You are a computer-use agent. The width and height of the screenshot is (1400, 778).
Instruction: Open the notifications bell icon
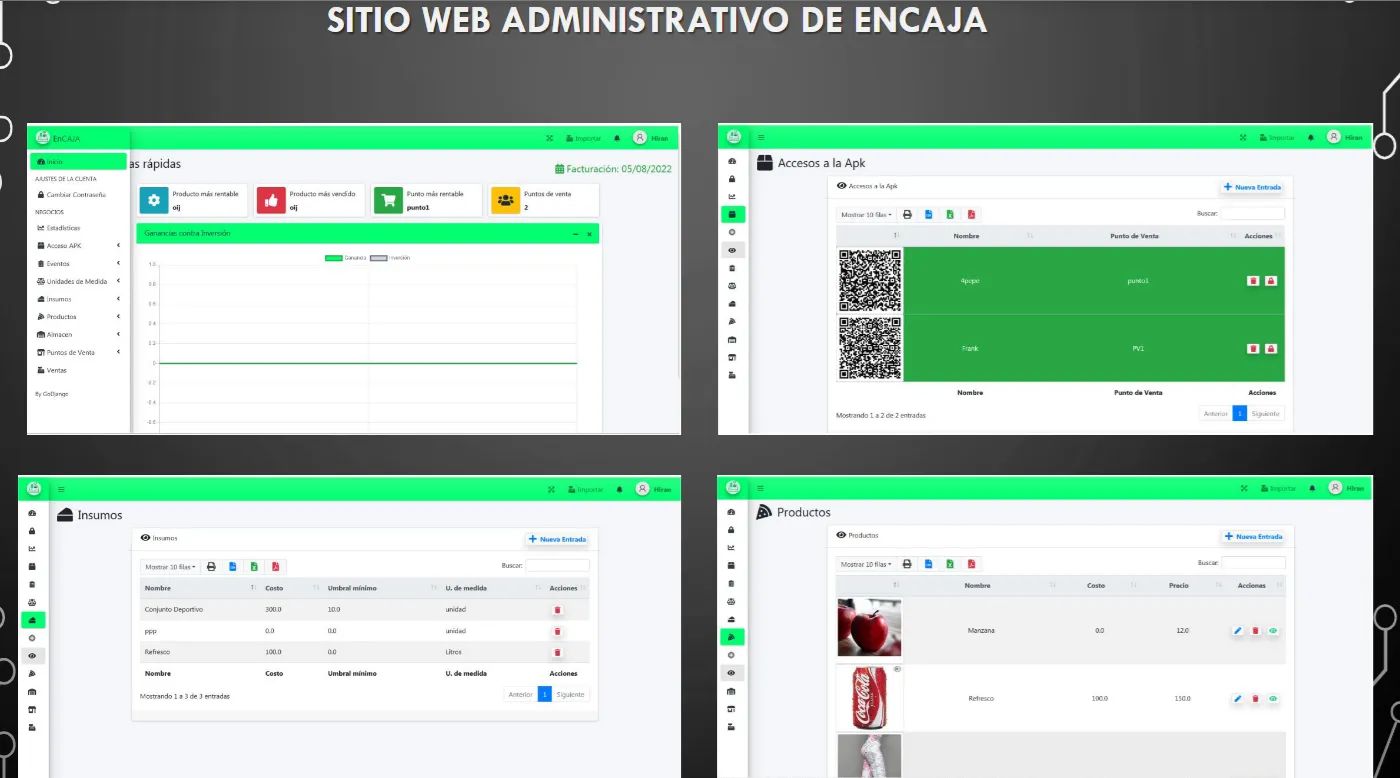(x=617, y=137)
